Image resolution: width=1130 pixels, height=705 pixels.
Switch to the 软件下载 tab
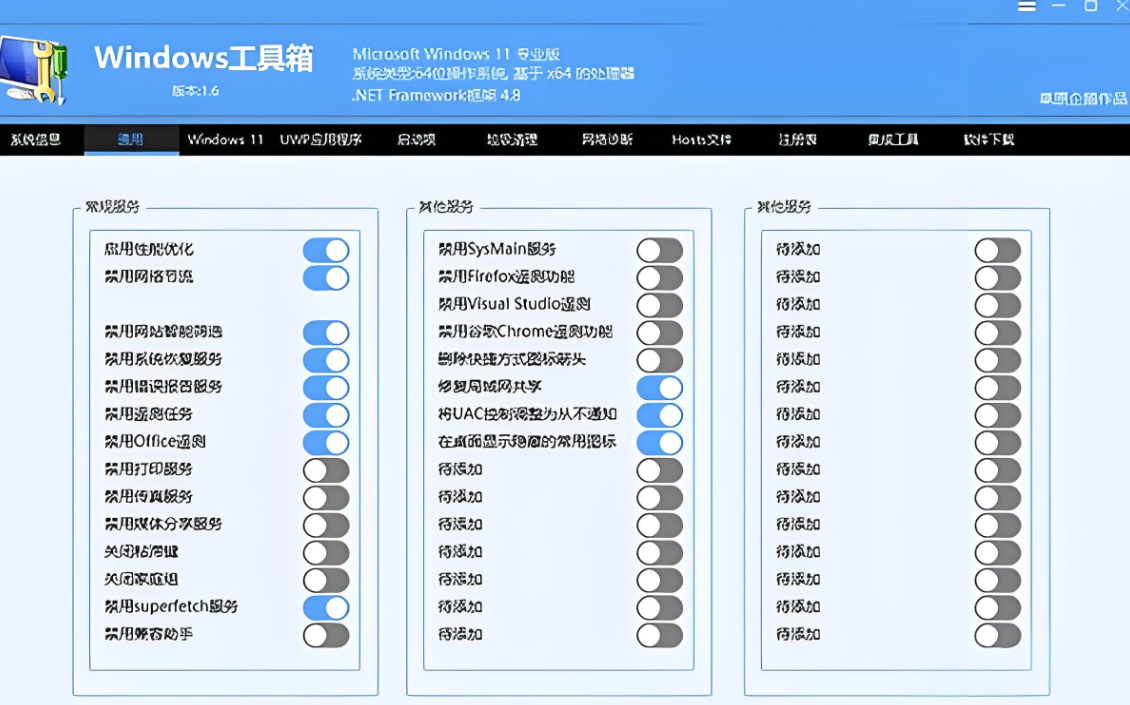tap(989, 140)
